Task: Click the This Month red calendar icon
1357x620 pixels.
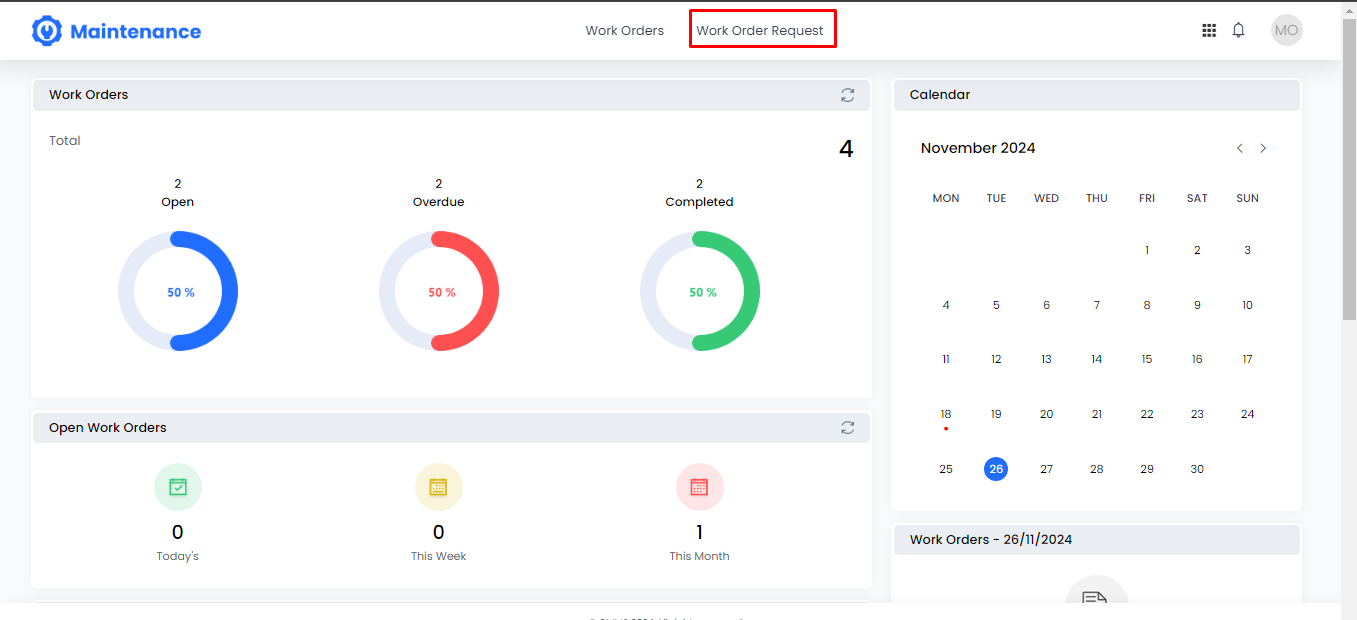Action: point(700,487)
